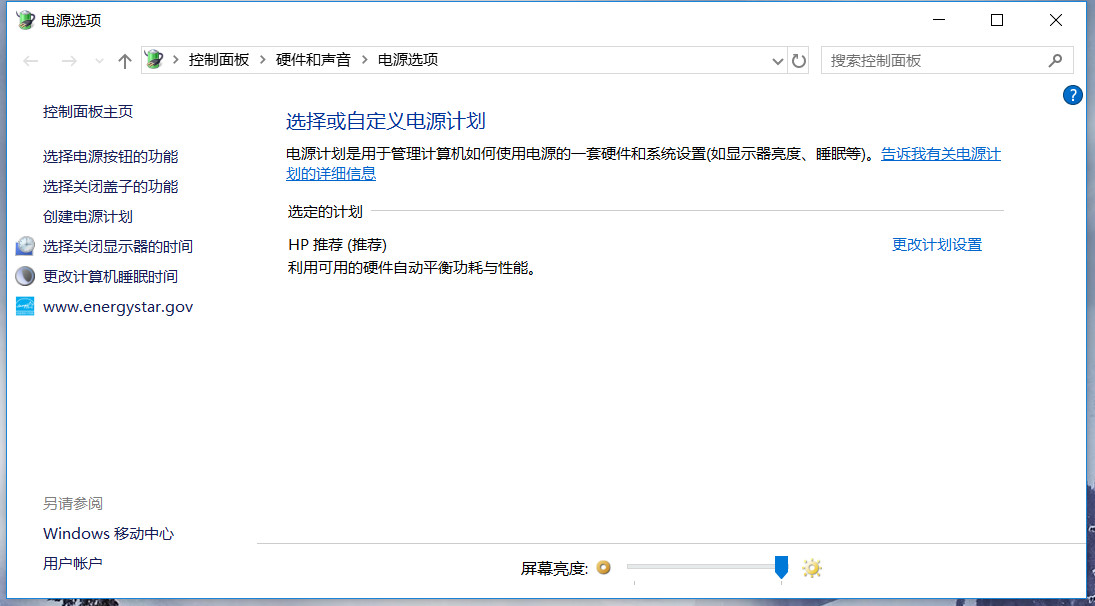The height and width of the screenshot is (606, 1095).
Task: Click the bright sun icon right of the brightness slider
Action: [x=811, y=567]
